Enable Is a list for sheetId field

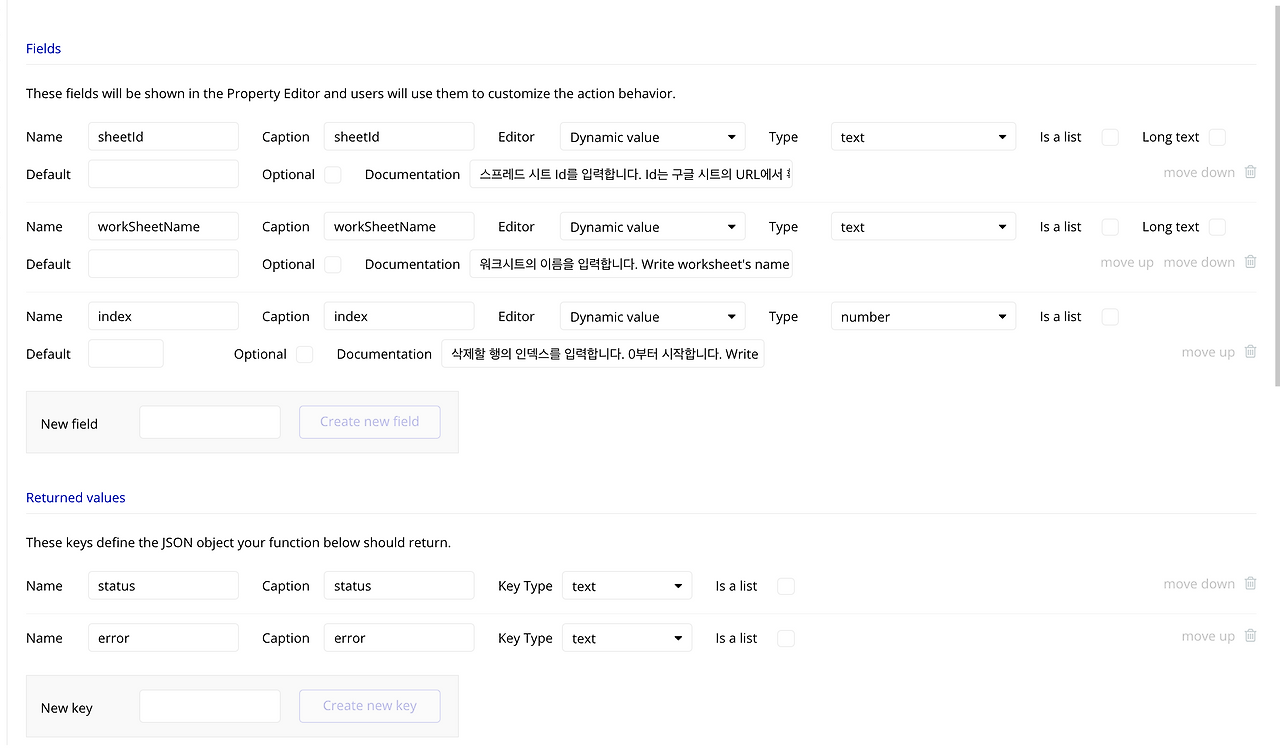coord(1110,137)
